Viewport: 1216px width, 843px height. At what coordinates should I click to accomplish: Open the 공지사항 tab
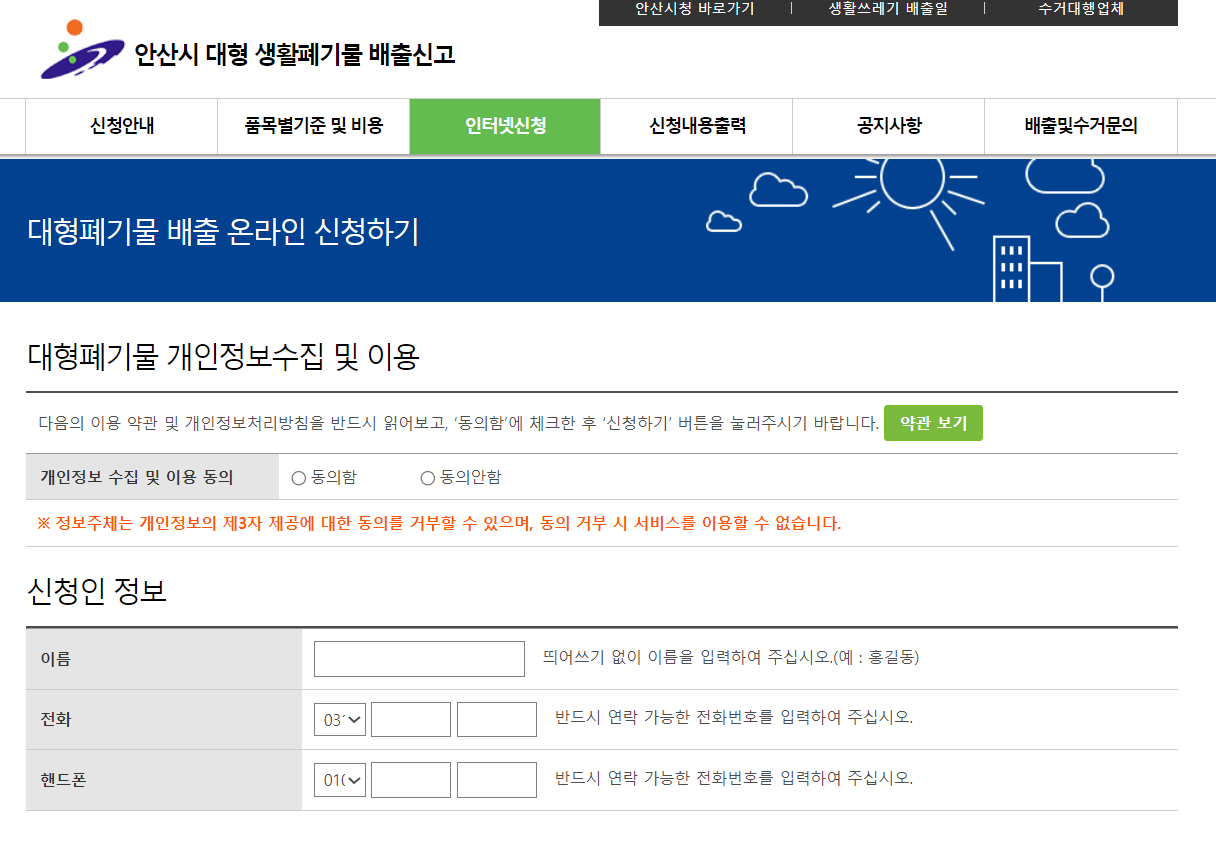click(x=888, y=126)
